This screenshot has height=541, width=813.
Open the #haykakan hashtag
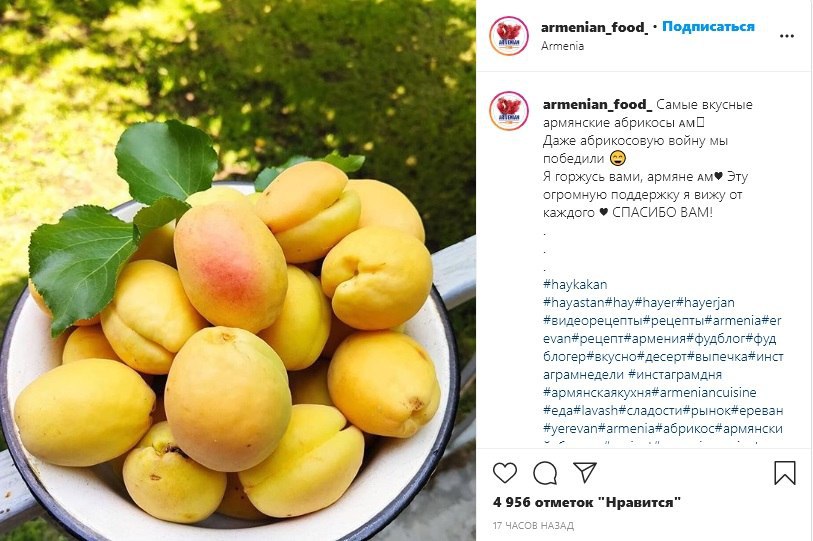tap(574, 284)
